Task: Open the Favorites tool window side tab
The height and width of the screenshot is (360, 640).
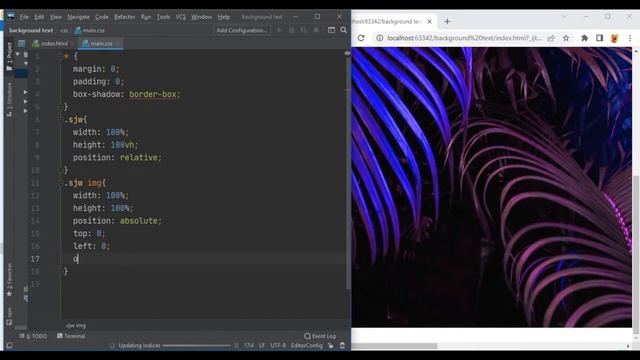Action: pos(9,280)
